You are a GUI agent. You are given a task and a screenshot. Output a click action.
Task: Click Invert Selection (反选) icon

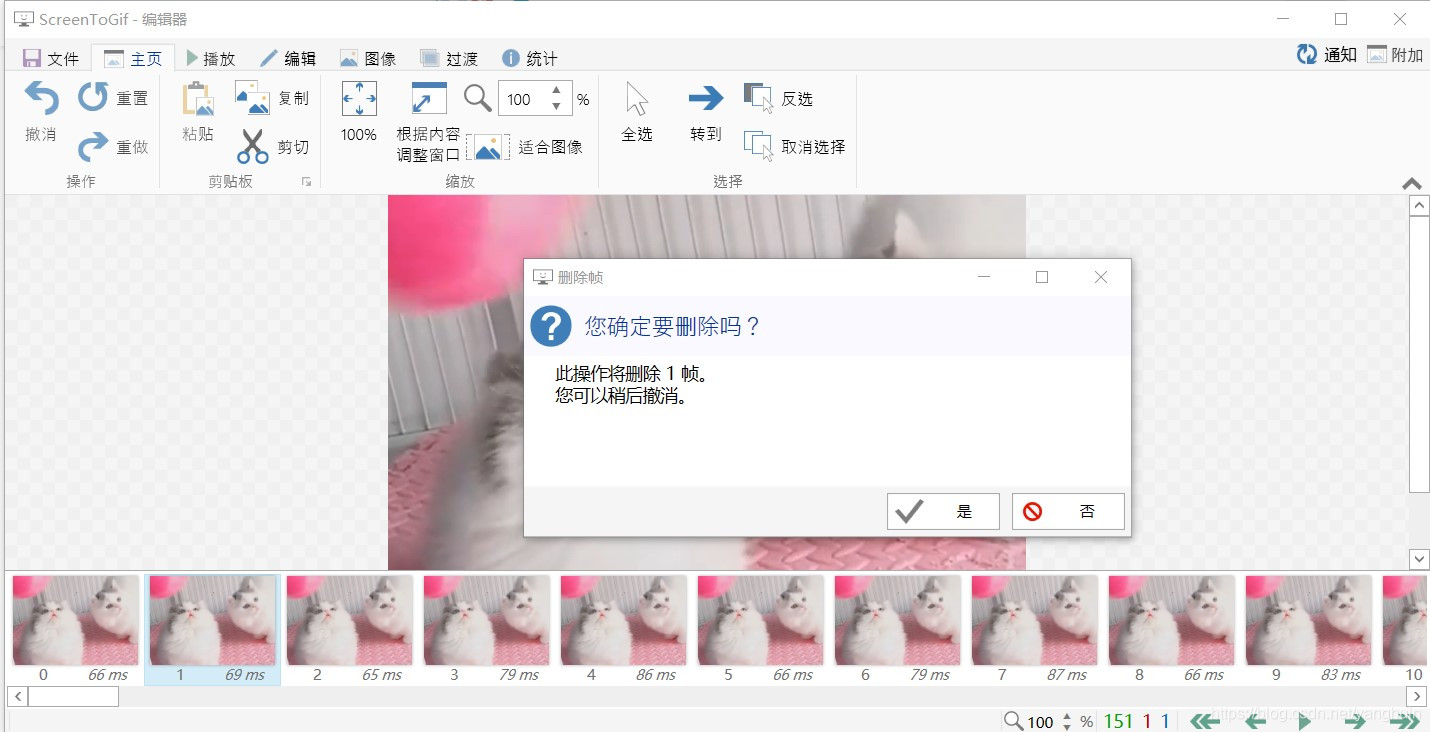point(759,98)
